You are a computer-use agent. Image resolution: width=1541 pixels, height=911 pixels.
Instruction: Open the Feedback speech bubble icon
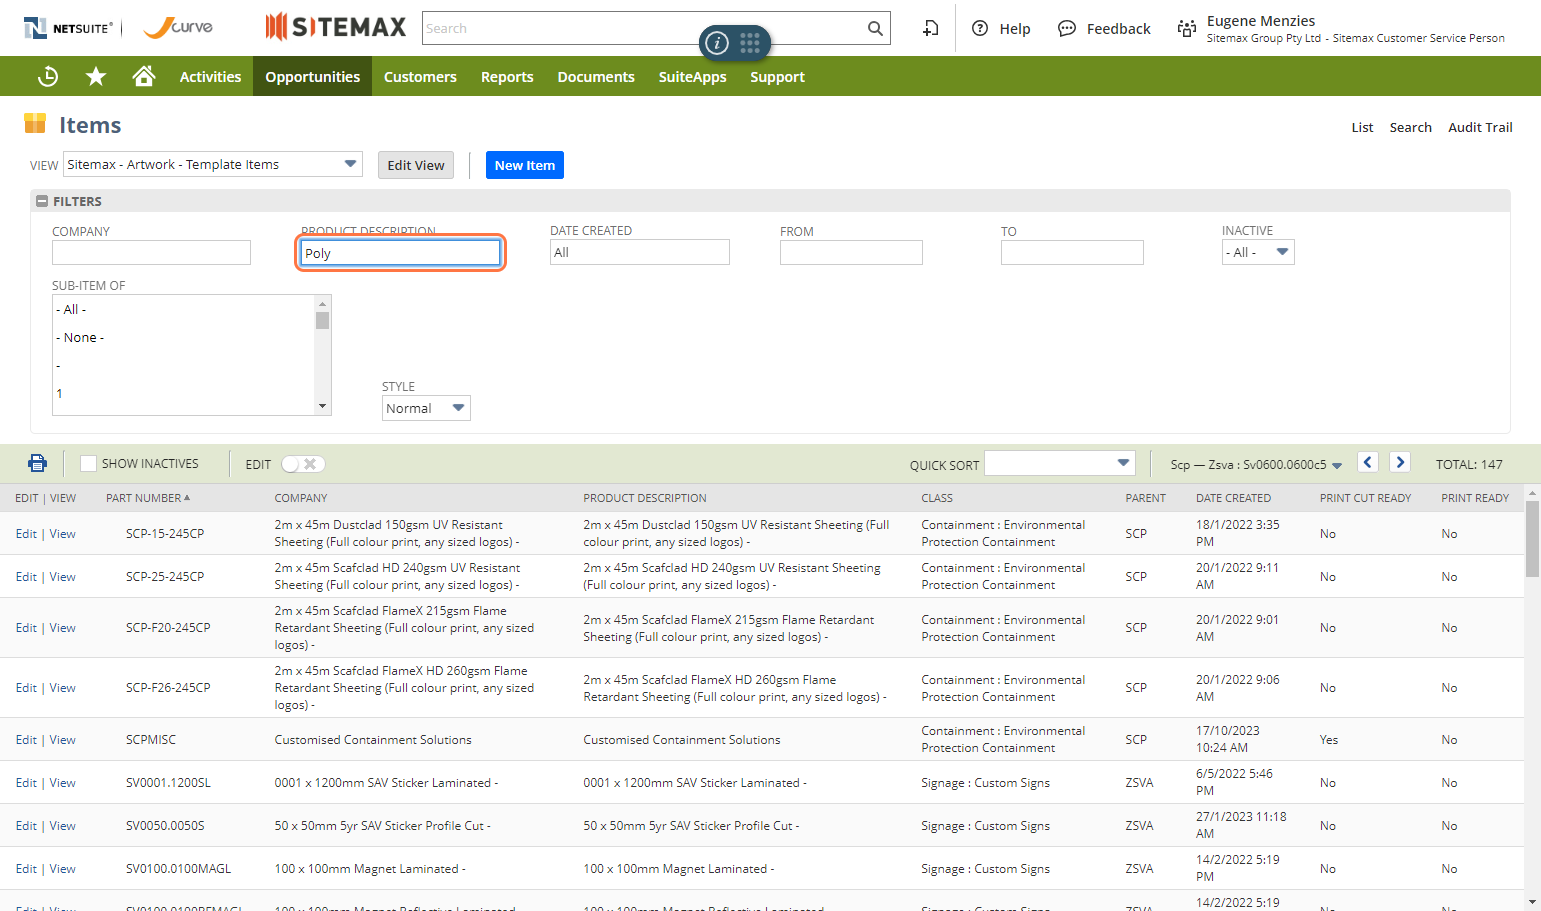tap(1067, 28)
